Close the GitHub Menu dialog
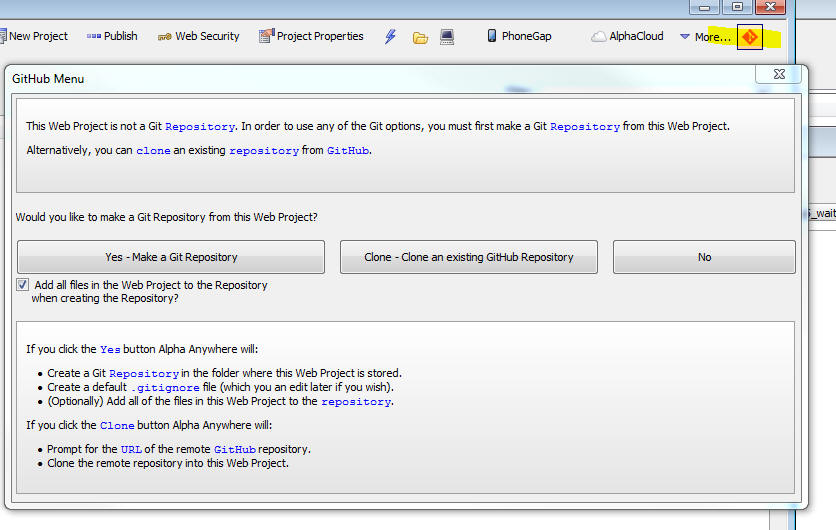 coord(779,74)
